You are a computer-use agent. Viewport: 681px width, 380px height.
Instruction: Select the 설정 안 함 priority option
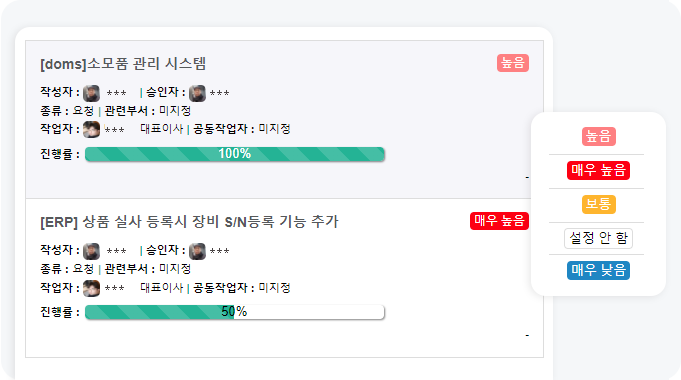pos(598,238)
